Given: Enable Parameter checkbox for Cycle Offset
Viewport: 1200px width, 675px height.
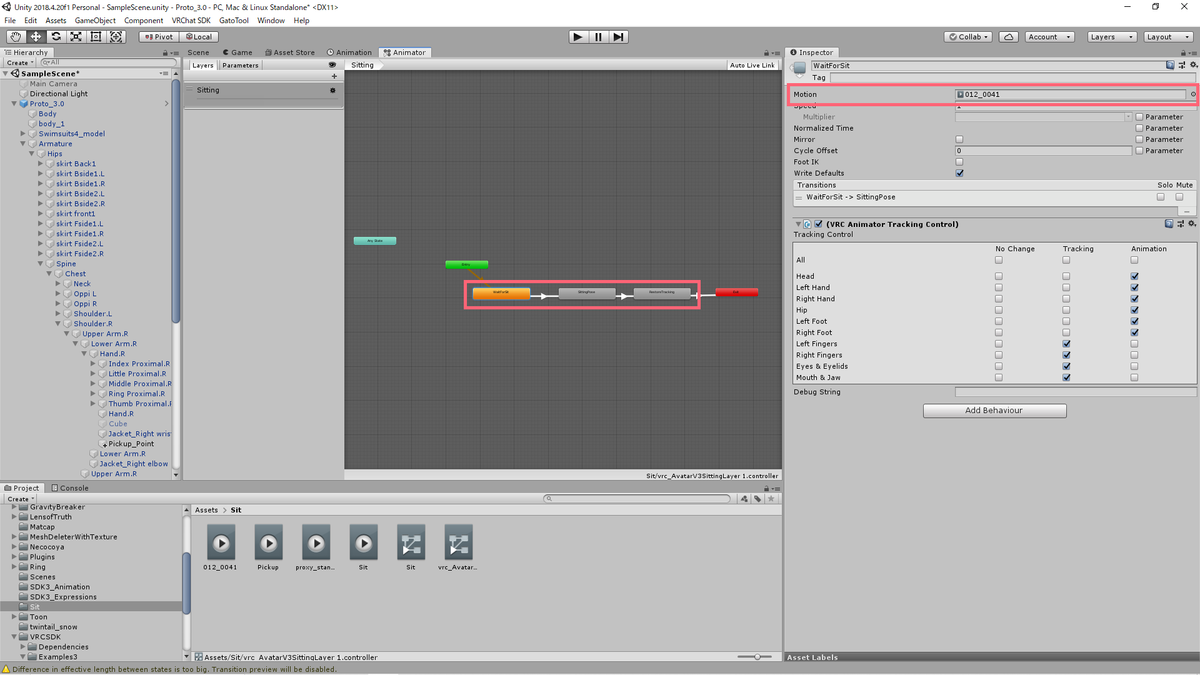Looking at the screenshot, I should point(1139,151).
